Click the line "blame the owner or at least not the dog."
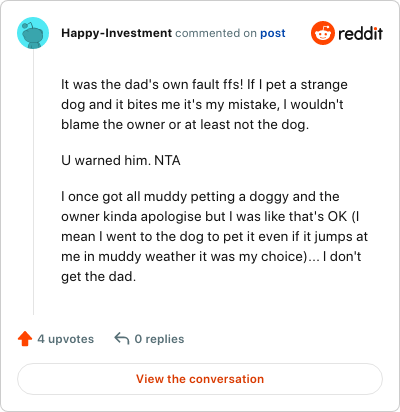 click(185, 125)
